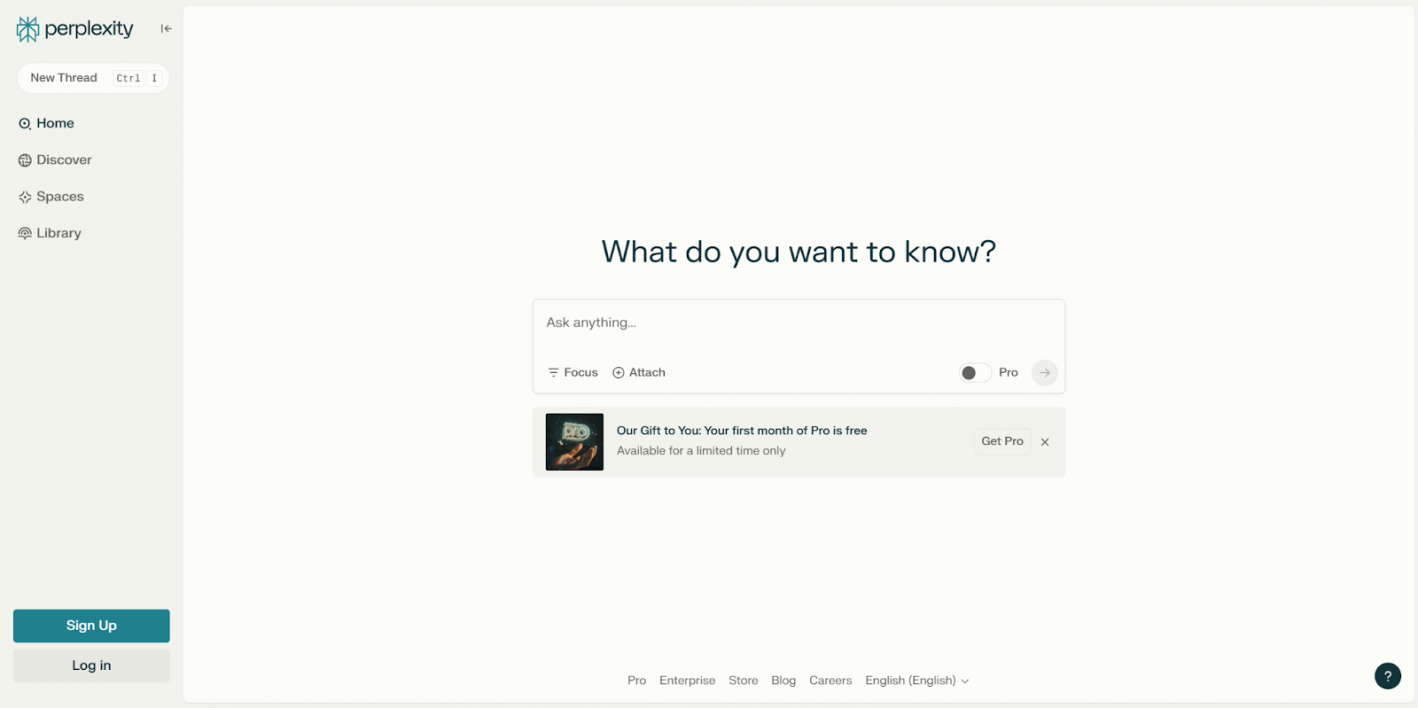Click the Discover globe icon
Image resolution: width=1418 pixels, height=708 pixels.
tap(25, 160)
